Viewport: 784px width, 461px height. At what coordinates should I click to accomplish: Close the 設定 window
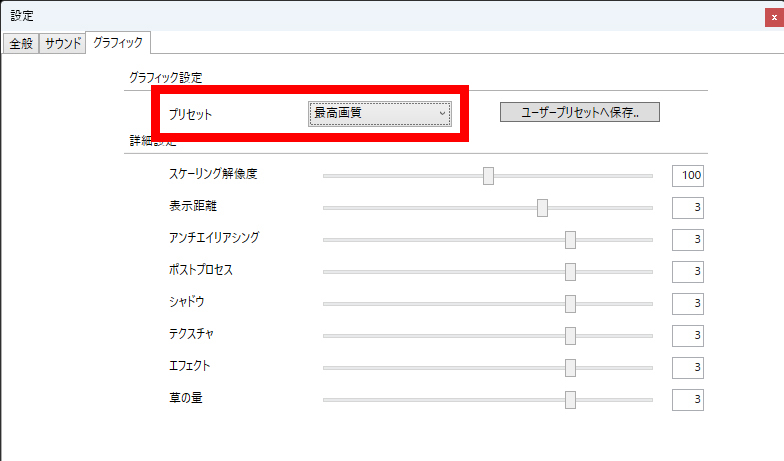pos(774,18)
